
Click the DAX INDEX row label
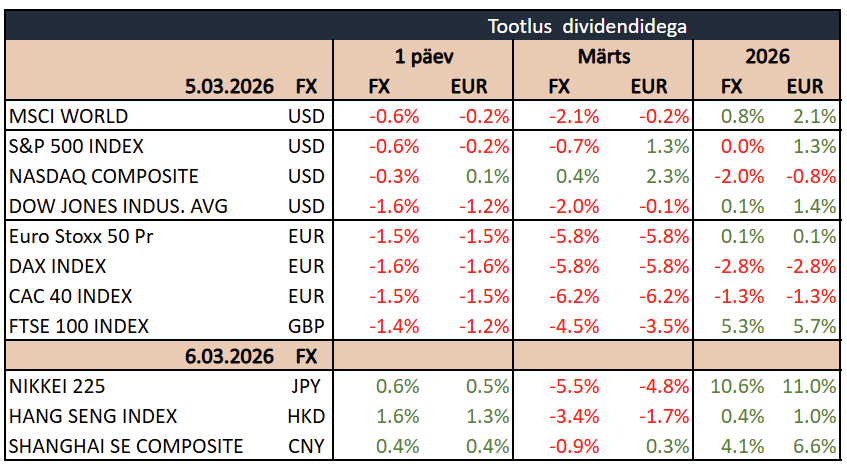(57, 267)
